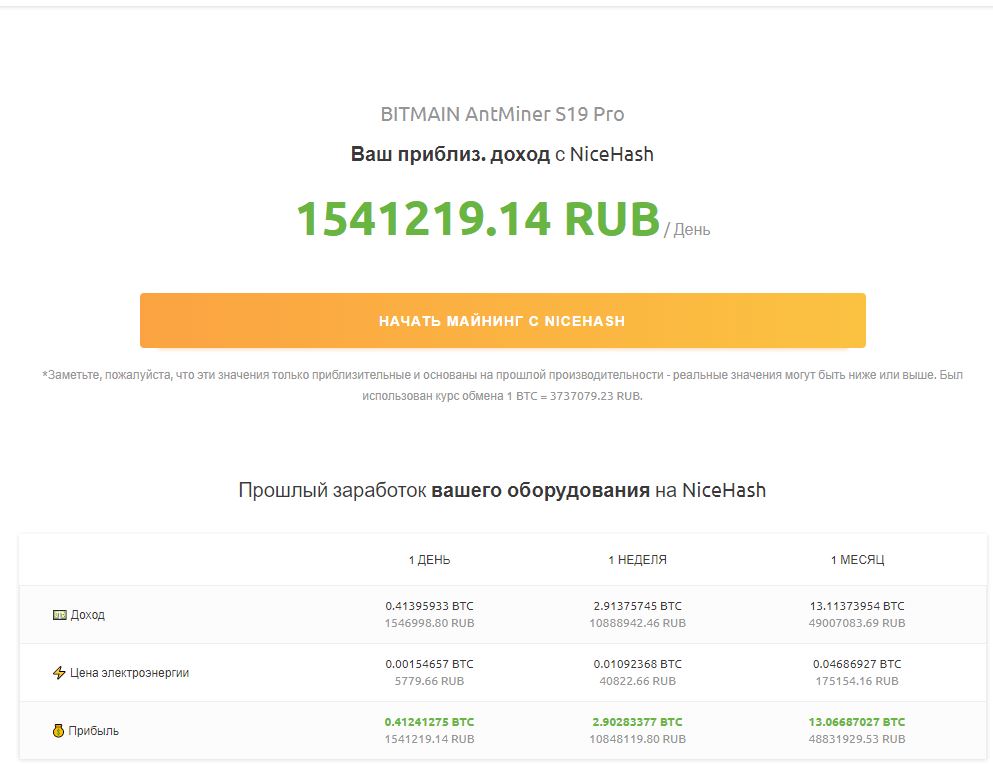
Task: Click the green '13.06687027 BTC' monthly profit
Action: click(857, 722)
